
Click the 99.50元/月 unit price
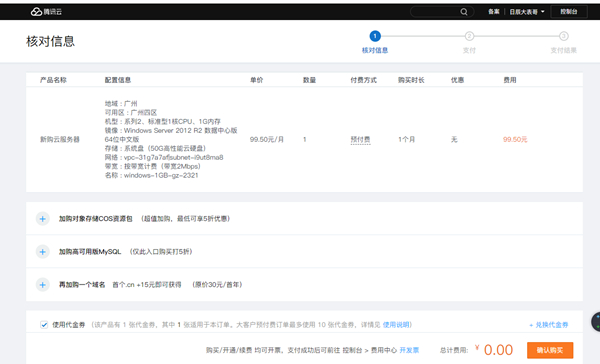click(x=267, y=140)
